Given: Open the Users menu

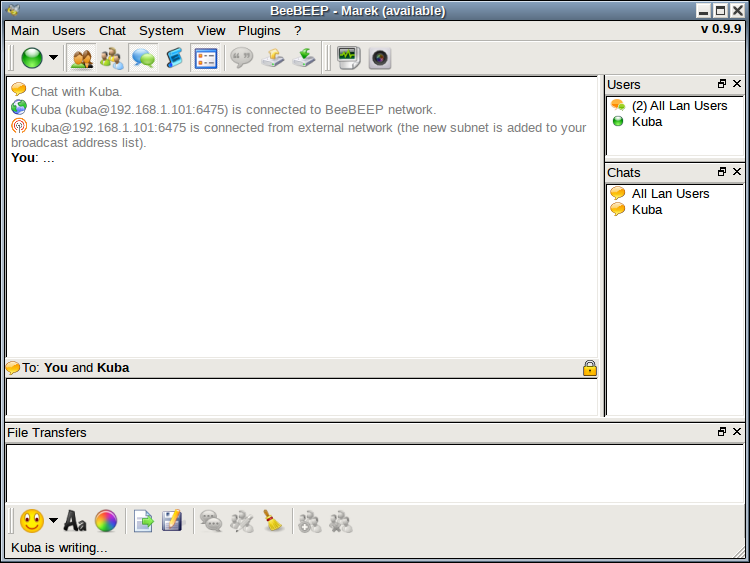Looking at the screenshot, I should pyautogui.click(x=68, y=31).
